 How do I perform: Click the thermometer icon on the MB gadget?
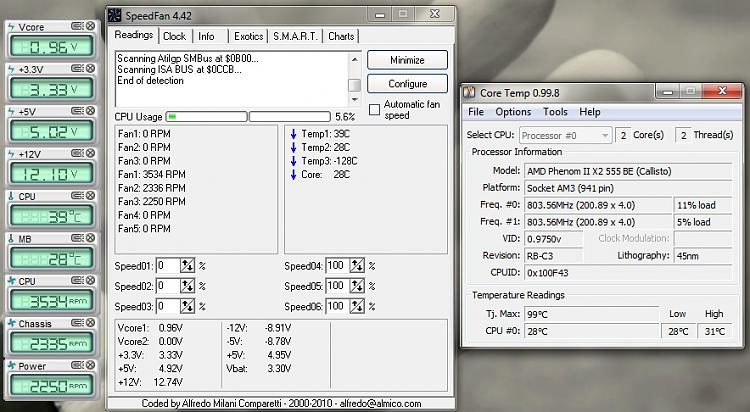11,238
